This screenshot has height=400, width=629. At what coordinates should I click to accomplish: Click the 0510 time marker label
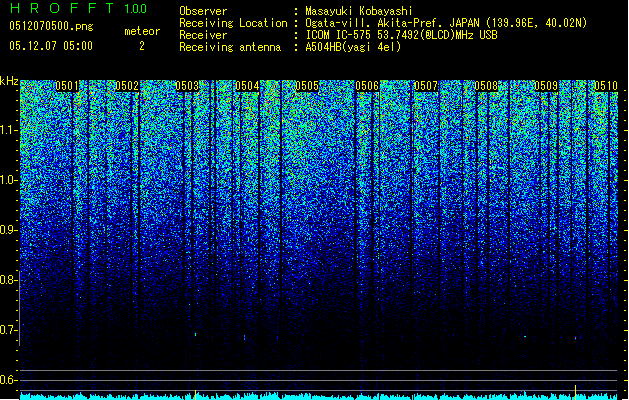pos(606,86)
